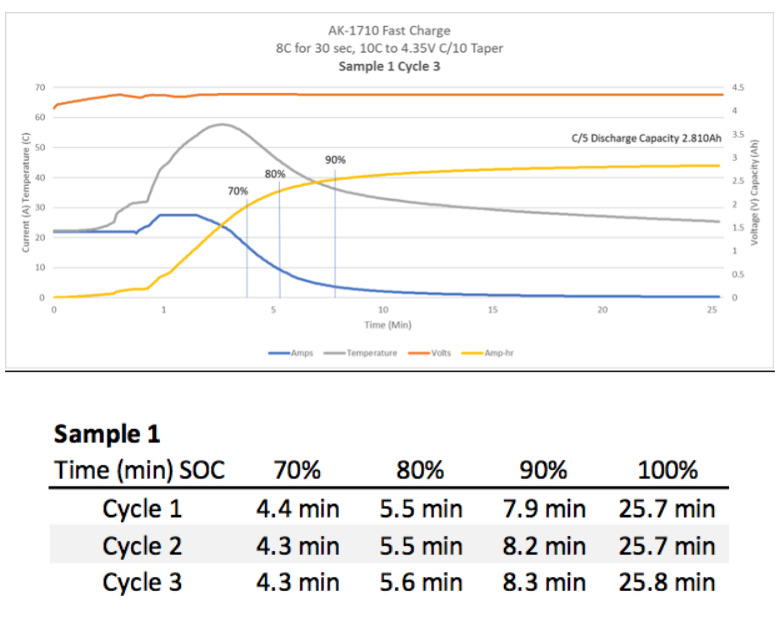The height and width of the screenshot is (617, 778).
Task: Click the Time (min) SOC header cell
Action: point(139,470)
